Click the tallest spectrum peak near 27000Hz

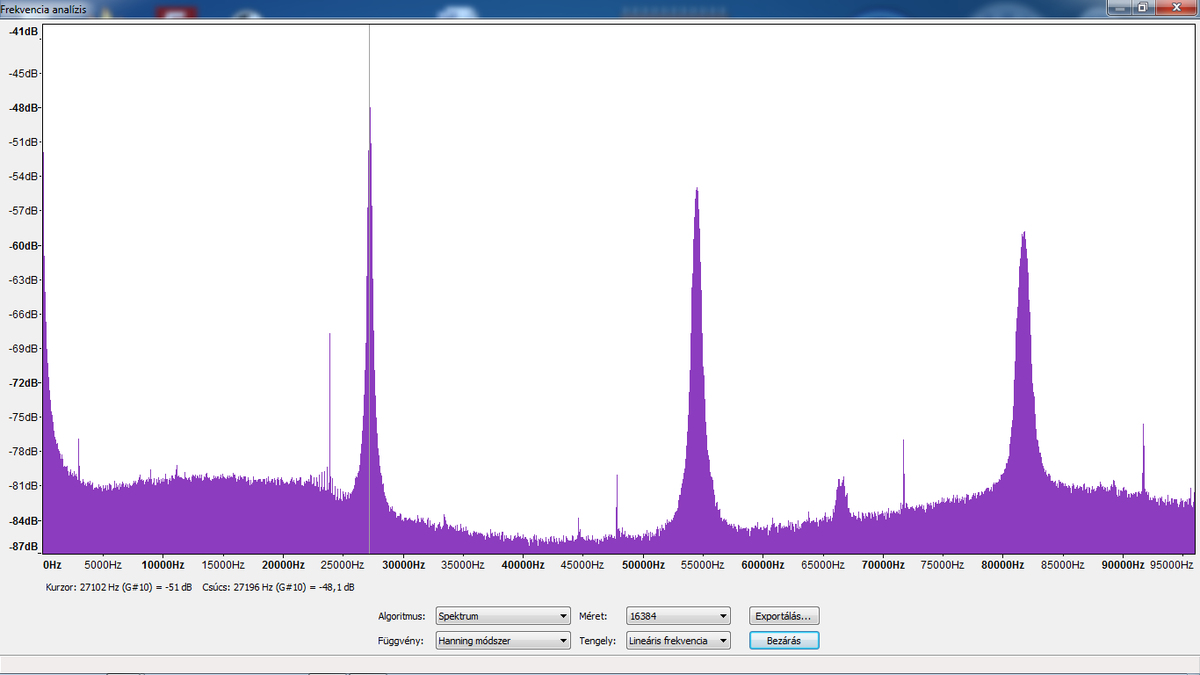coord(370,110)
